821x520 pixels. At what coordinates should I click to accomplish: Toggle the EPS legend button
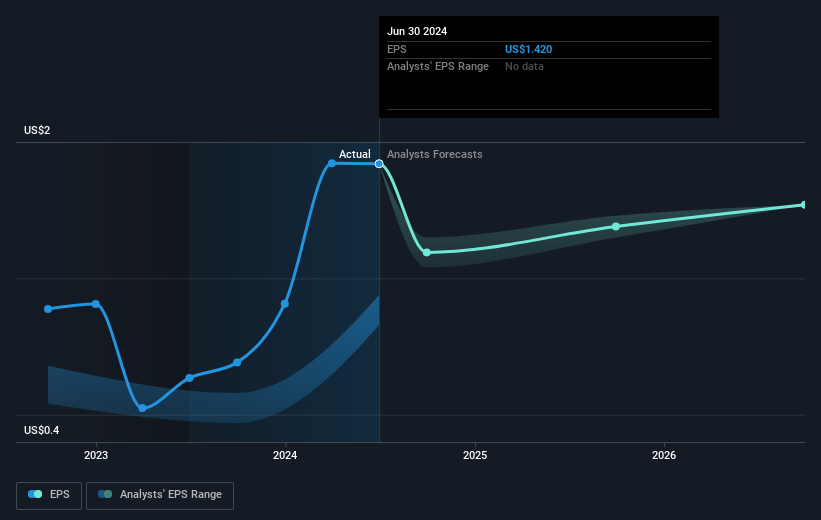click(x=49, y=495)
